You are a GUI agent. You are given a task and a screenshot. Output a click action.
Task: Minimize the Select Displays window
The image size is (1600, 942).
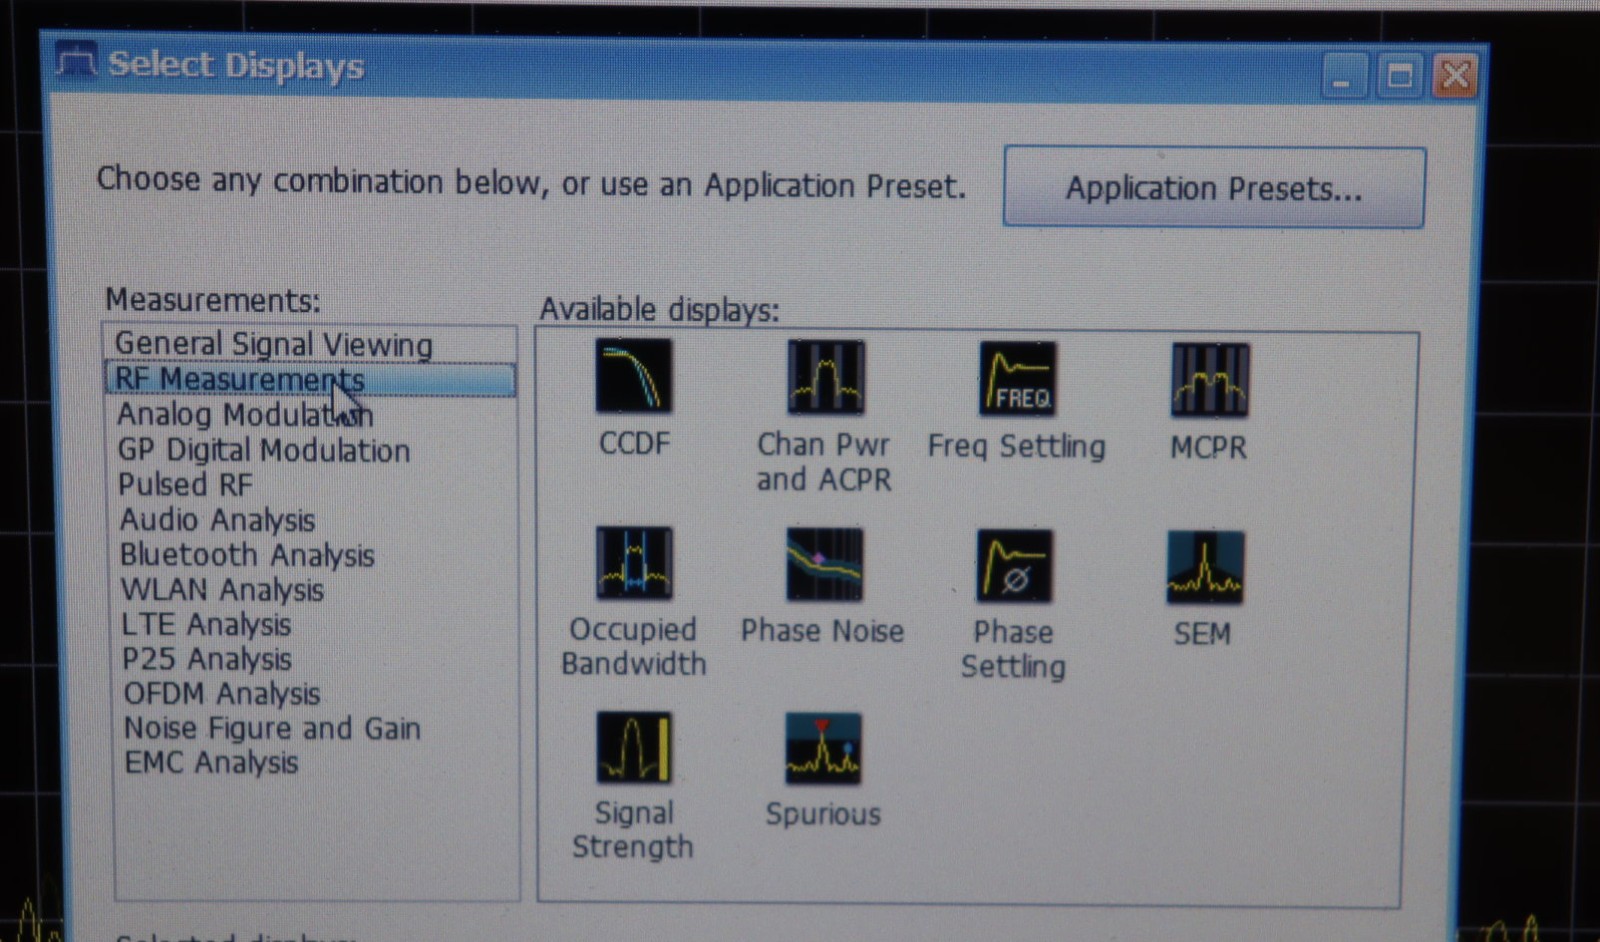[1343, 75]
